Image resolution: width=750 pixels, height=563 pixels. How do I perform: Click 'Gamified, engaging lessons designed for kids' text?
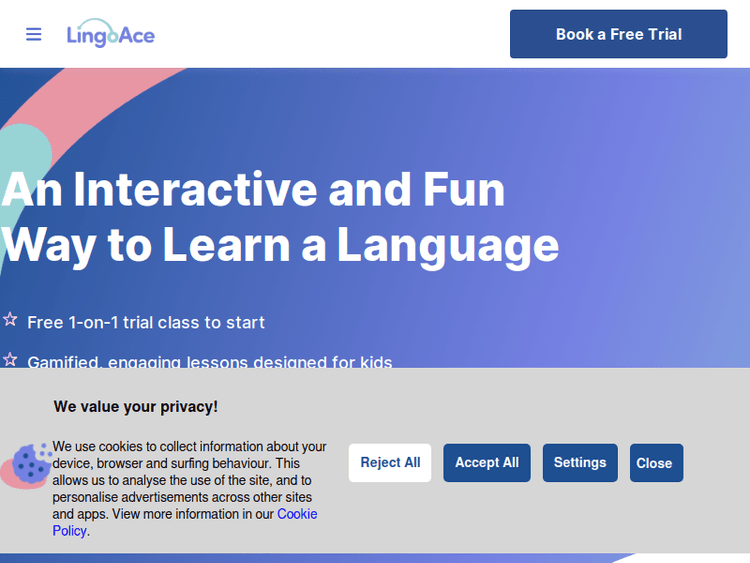click(x=210, y=361)
